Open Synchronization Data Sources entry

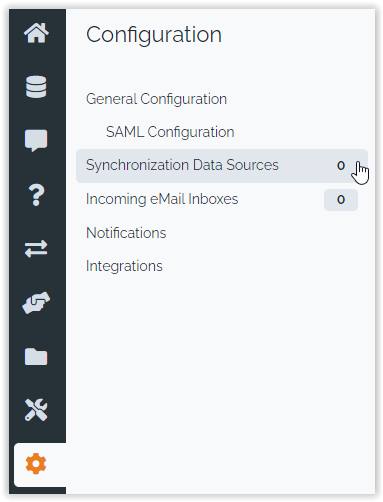(222, 166)
